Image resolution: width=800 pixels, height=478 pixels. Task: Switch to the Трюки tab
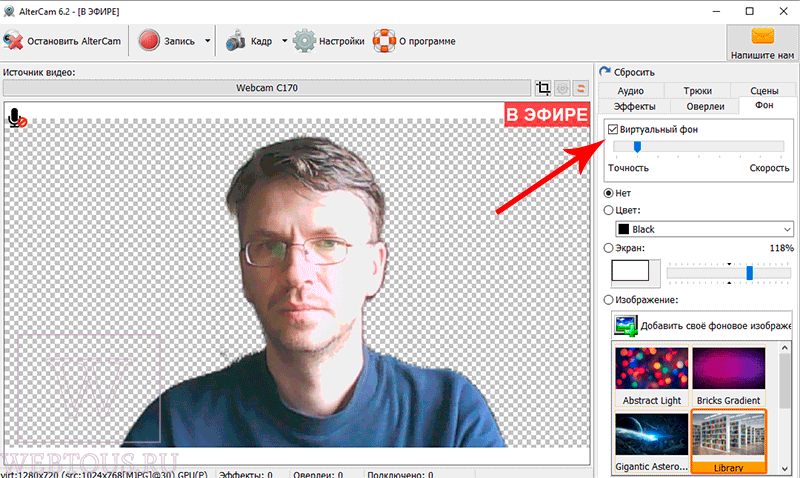point(697,91)
